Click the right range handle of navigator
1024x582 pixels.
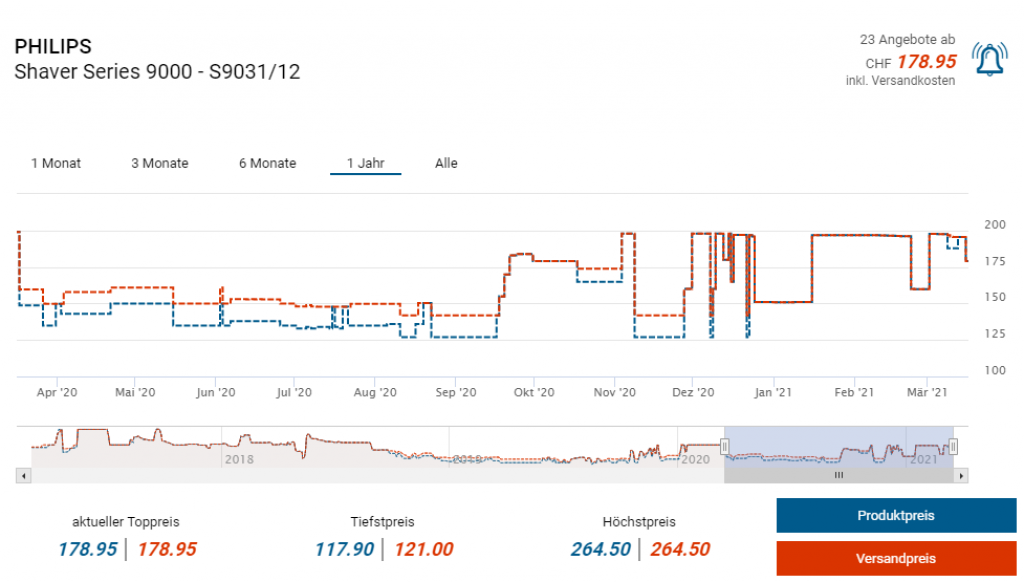[x=953, y=447]
